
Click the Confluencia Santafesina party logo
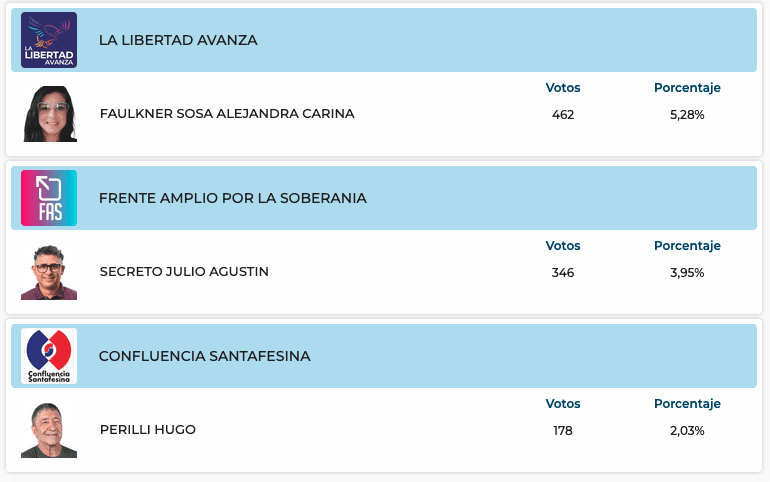[49, 356]
